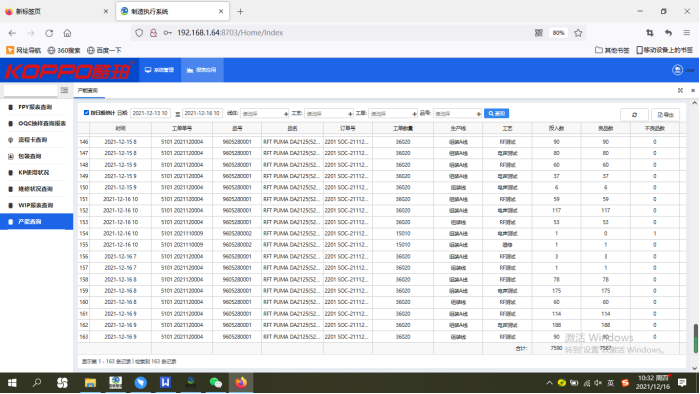
Task: Click the 导出 export button
Action: (x=665, y=115)
